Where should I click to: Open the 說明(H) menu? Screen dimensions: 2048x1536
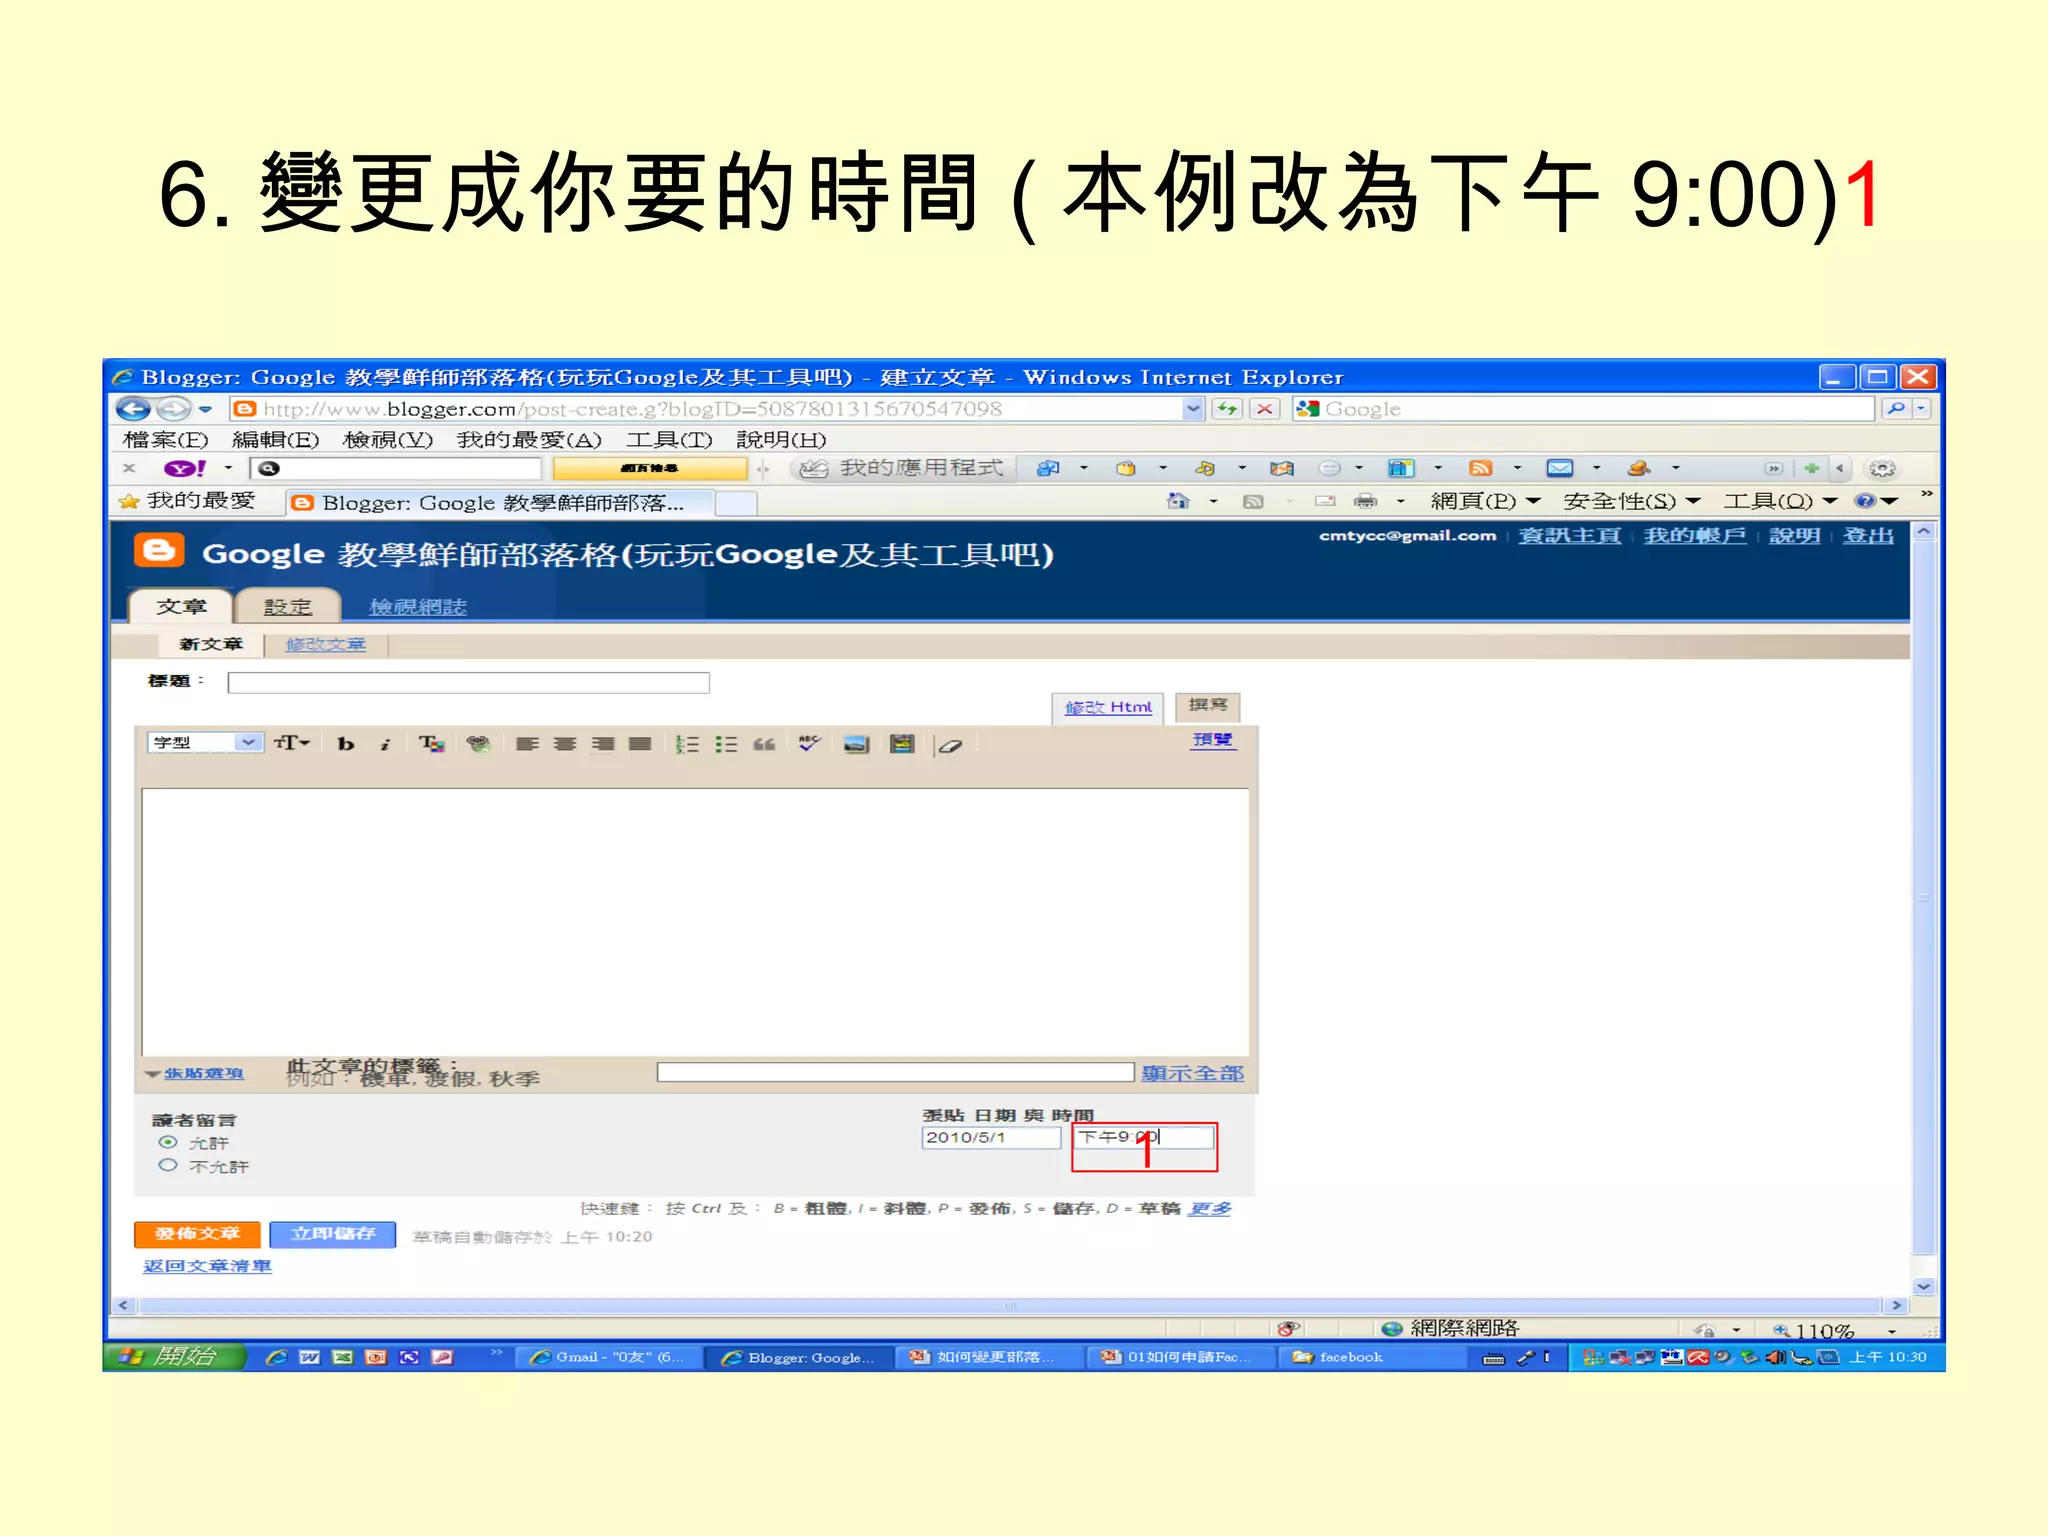(781, 440)
